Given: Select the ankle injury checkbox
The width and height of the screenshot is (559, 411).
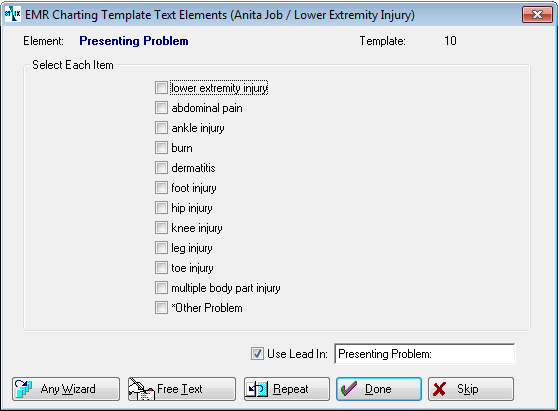Looking at the screenshot, I should [161, 128].
